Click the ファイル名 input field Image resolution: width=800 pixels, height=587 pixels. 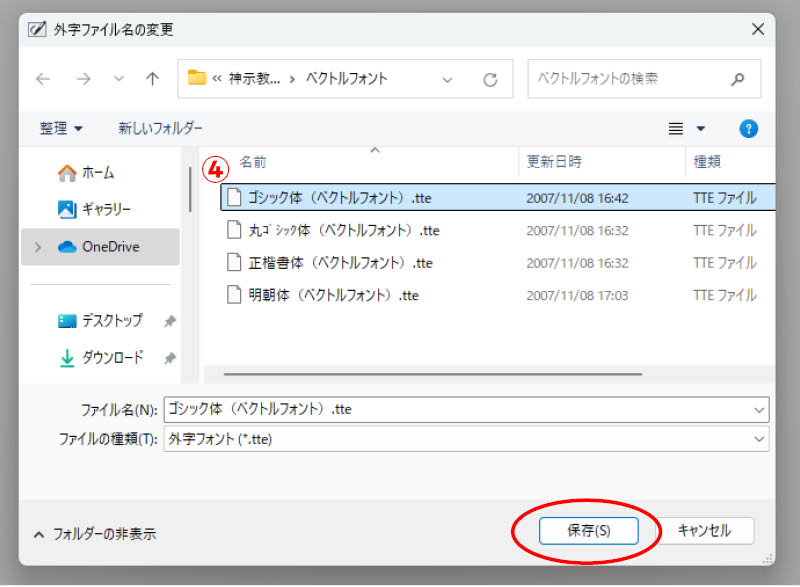466,410
